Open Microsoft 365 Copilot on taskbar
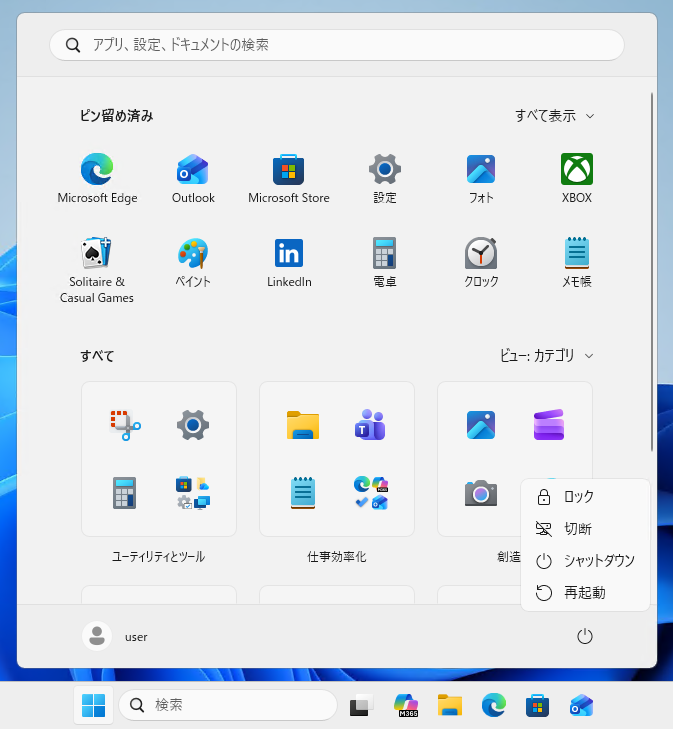This screenshot has width=673, height=729. (x=406, y=705)
